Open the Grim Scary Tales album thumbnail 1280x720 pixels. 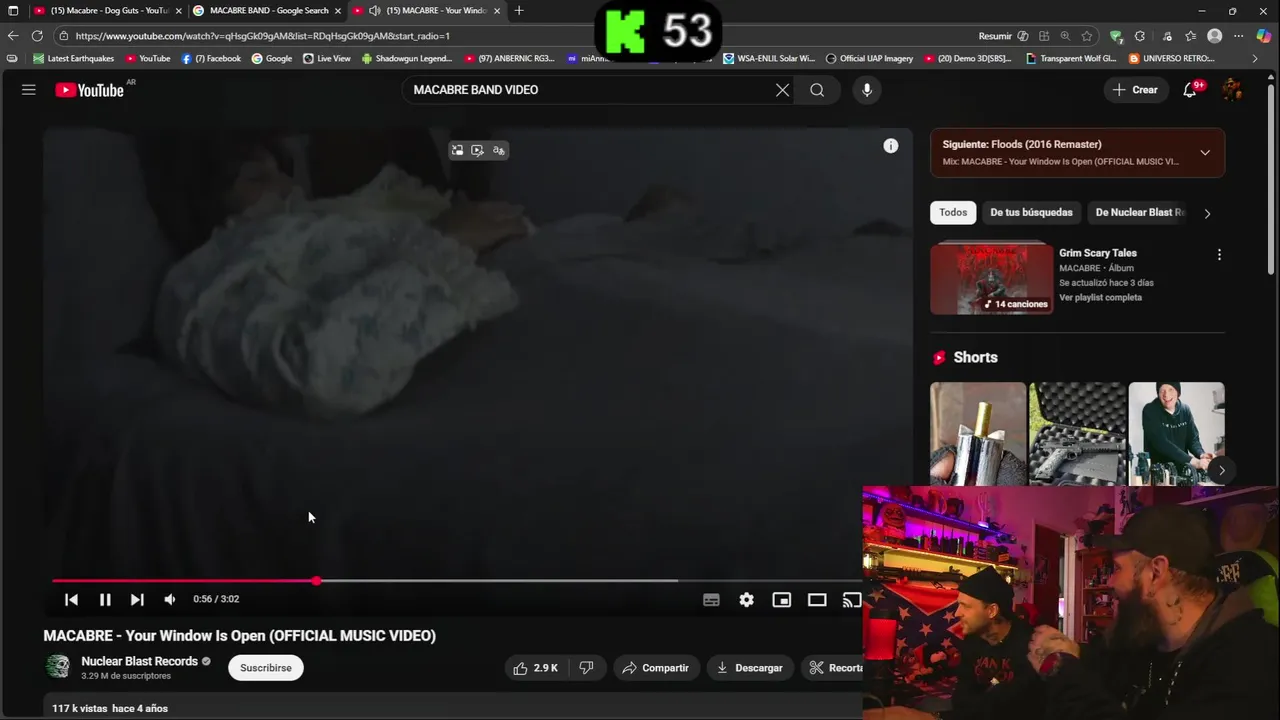coord(991,278)
